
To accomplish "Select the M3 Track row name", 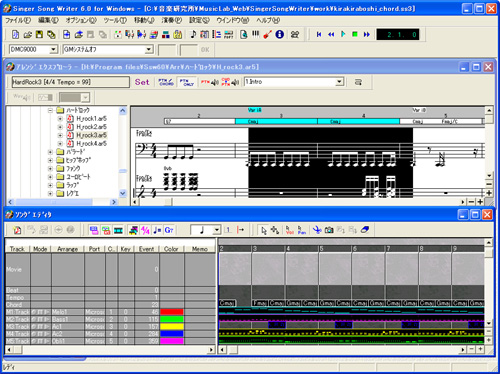I will (x=18, y=327).
